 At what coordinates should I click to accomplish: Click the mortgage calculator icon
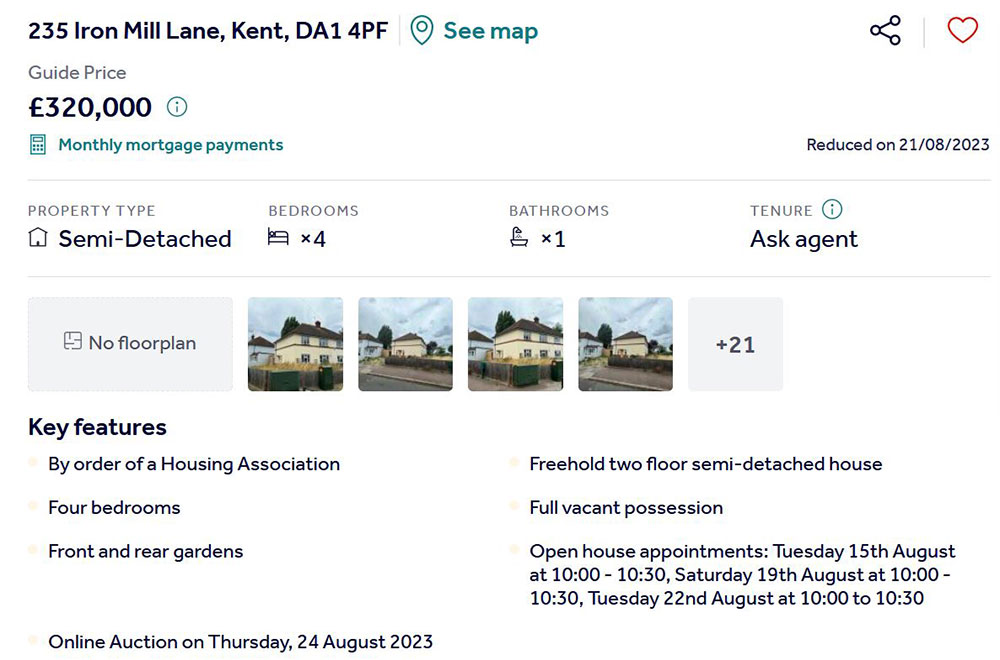tap(38, 145)
